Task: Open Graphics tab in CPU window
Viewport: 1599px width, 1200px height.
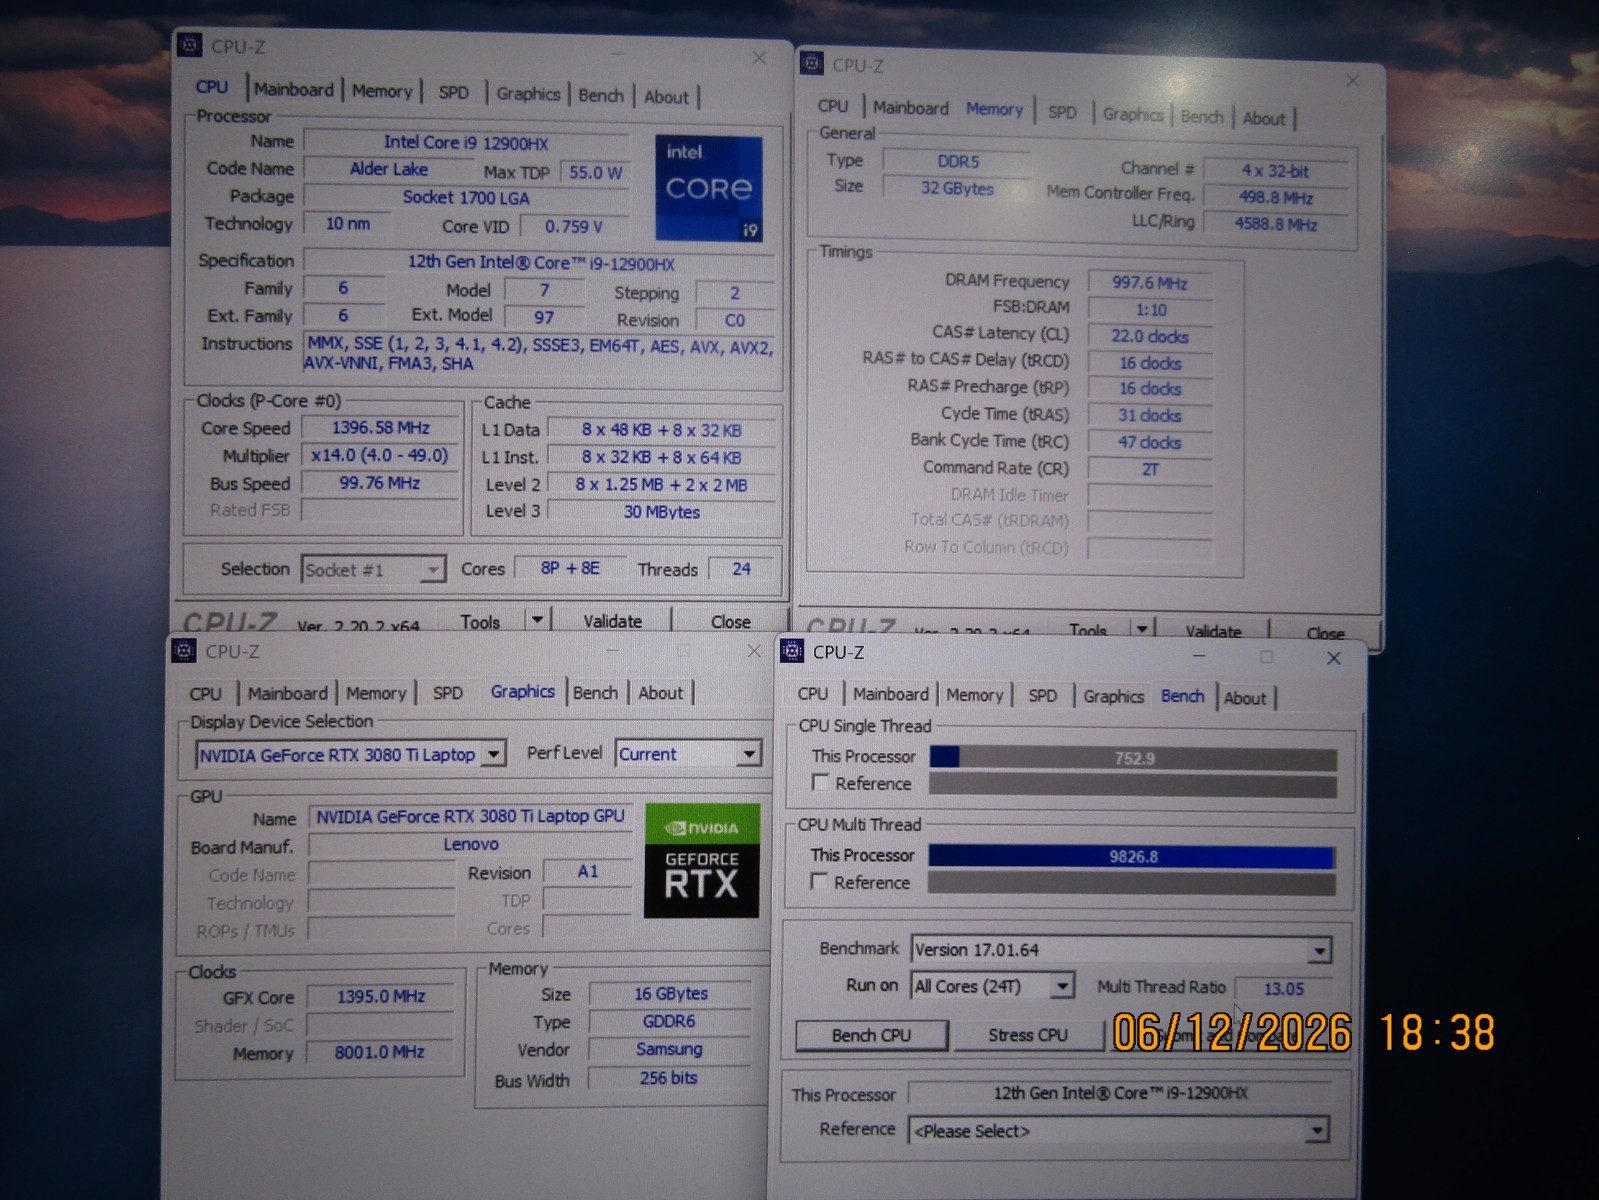Action: (528, 93)
